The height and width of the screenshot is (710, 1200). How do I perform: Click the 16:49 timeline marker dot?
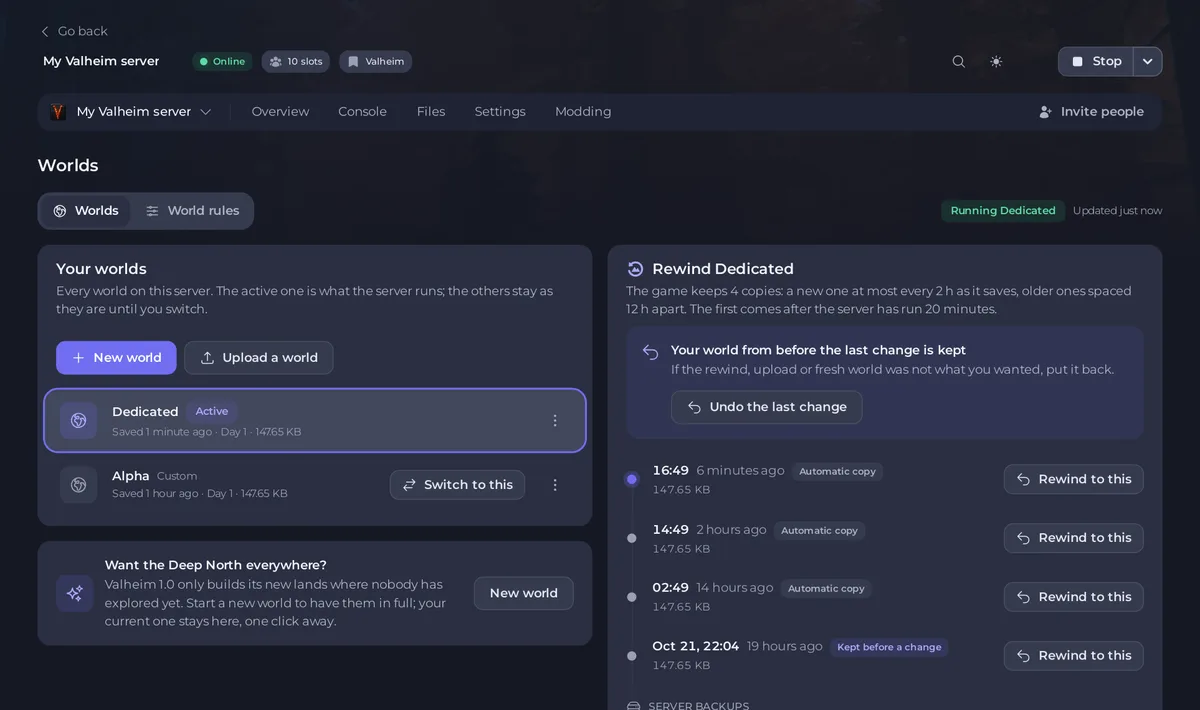tap(632, 479)
